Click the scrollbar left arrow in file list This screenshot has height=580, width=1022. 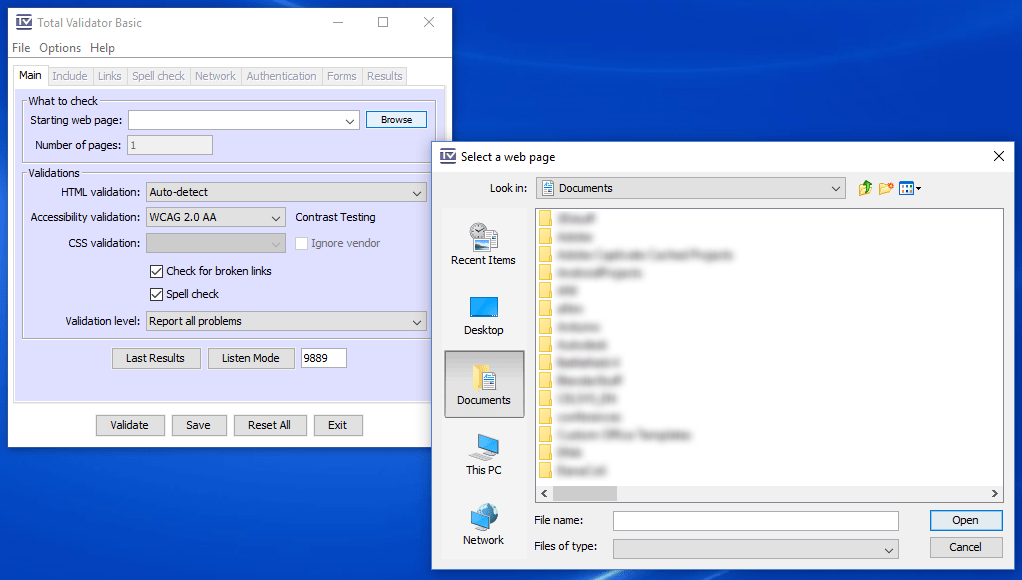(544, 494)
